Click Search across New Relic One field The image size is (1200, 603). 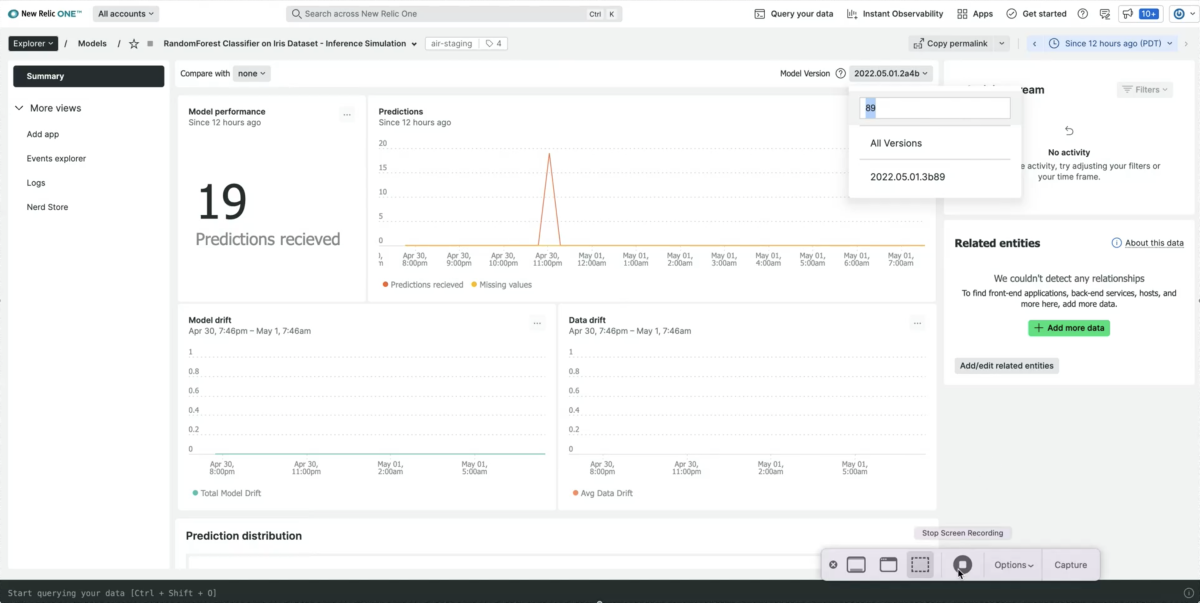[x=455, y=14]
